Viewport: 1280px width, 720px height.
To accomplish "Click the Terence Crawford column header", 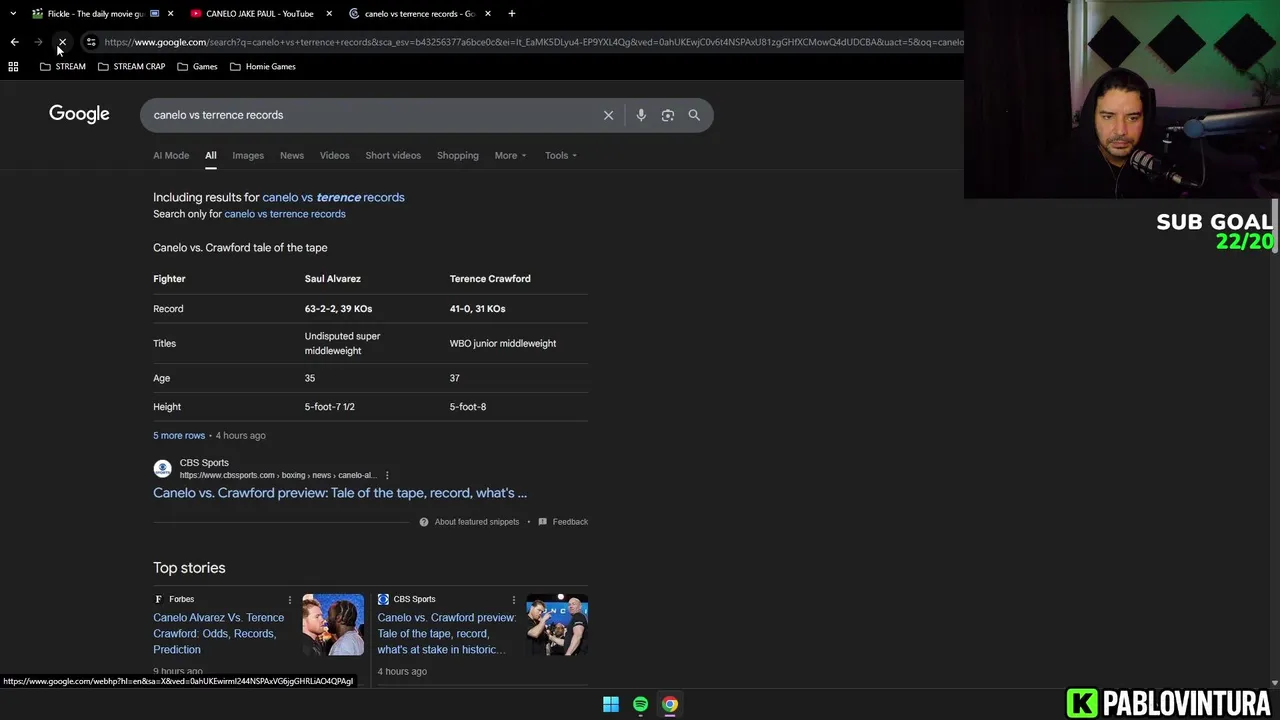I will pyautogui.click(x=490, y=279).
